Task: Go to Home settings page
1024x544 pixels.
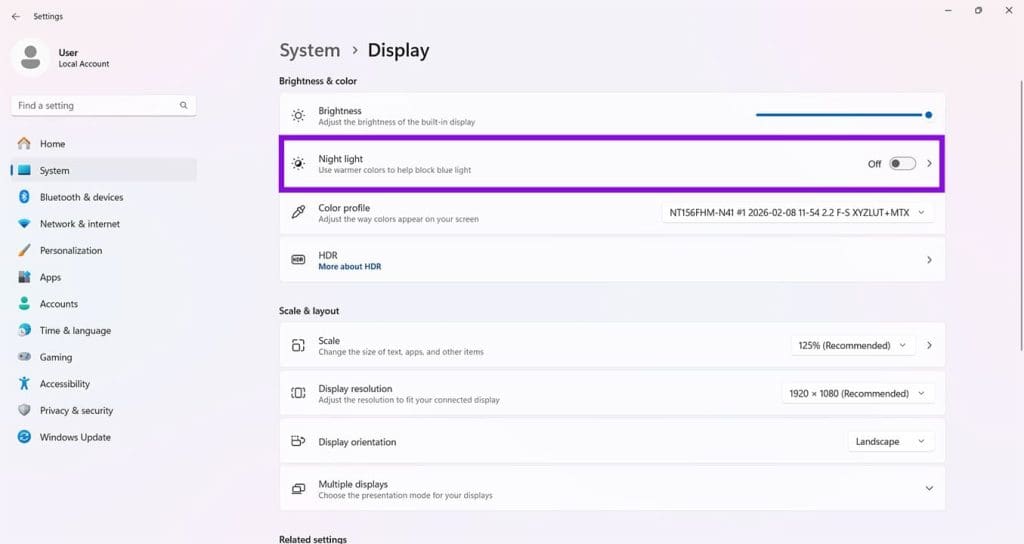Action: tap(103, 144)
